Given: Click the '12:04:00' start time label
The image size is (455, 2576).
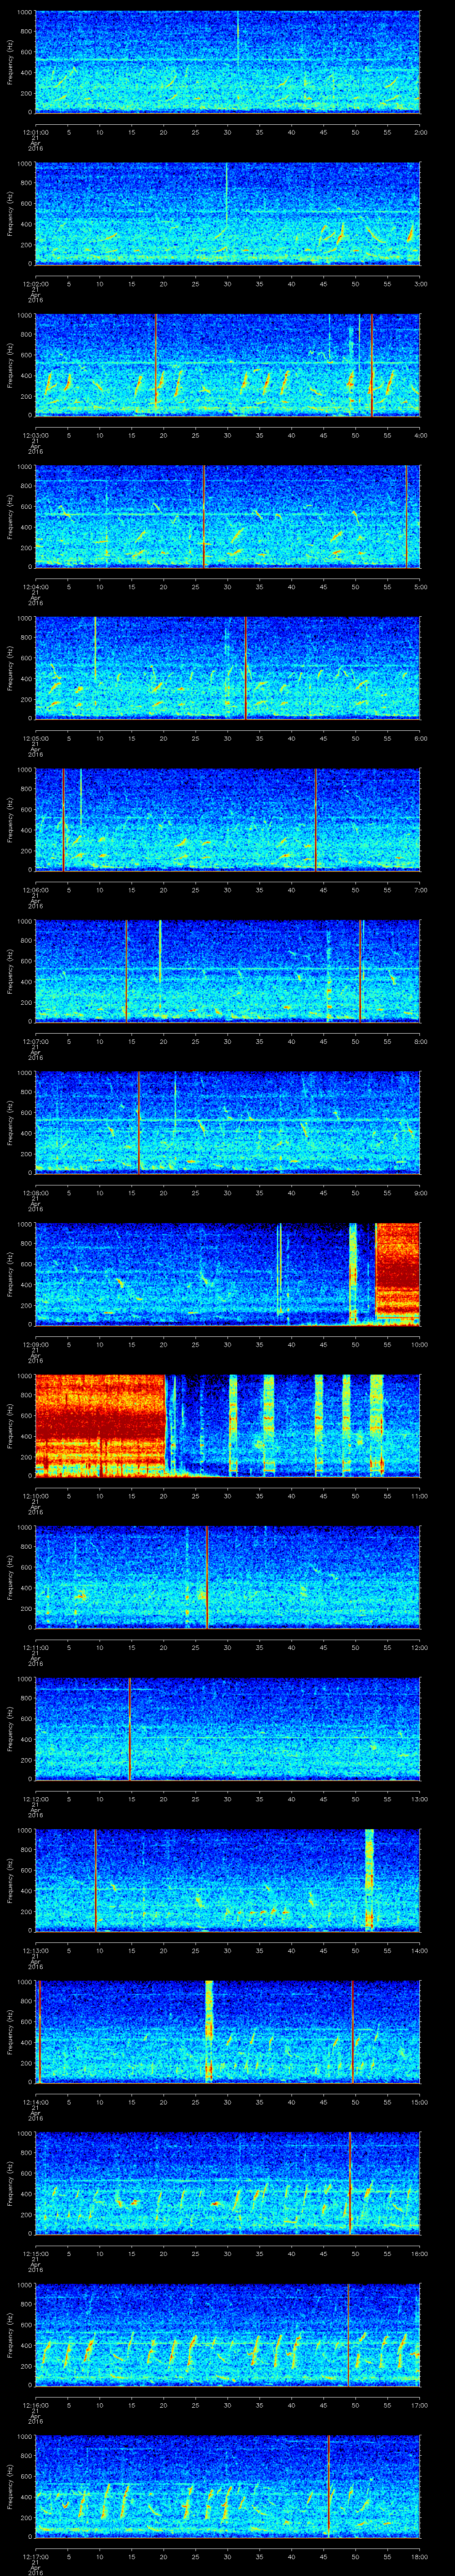Looking at the screenshot, I should pos(35,587).
